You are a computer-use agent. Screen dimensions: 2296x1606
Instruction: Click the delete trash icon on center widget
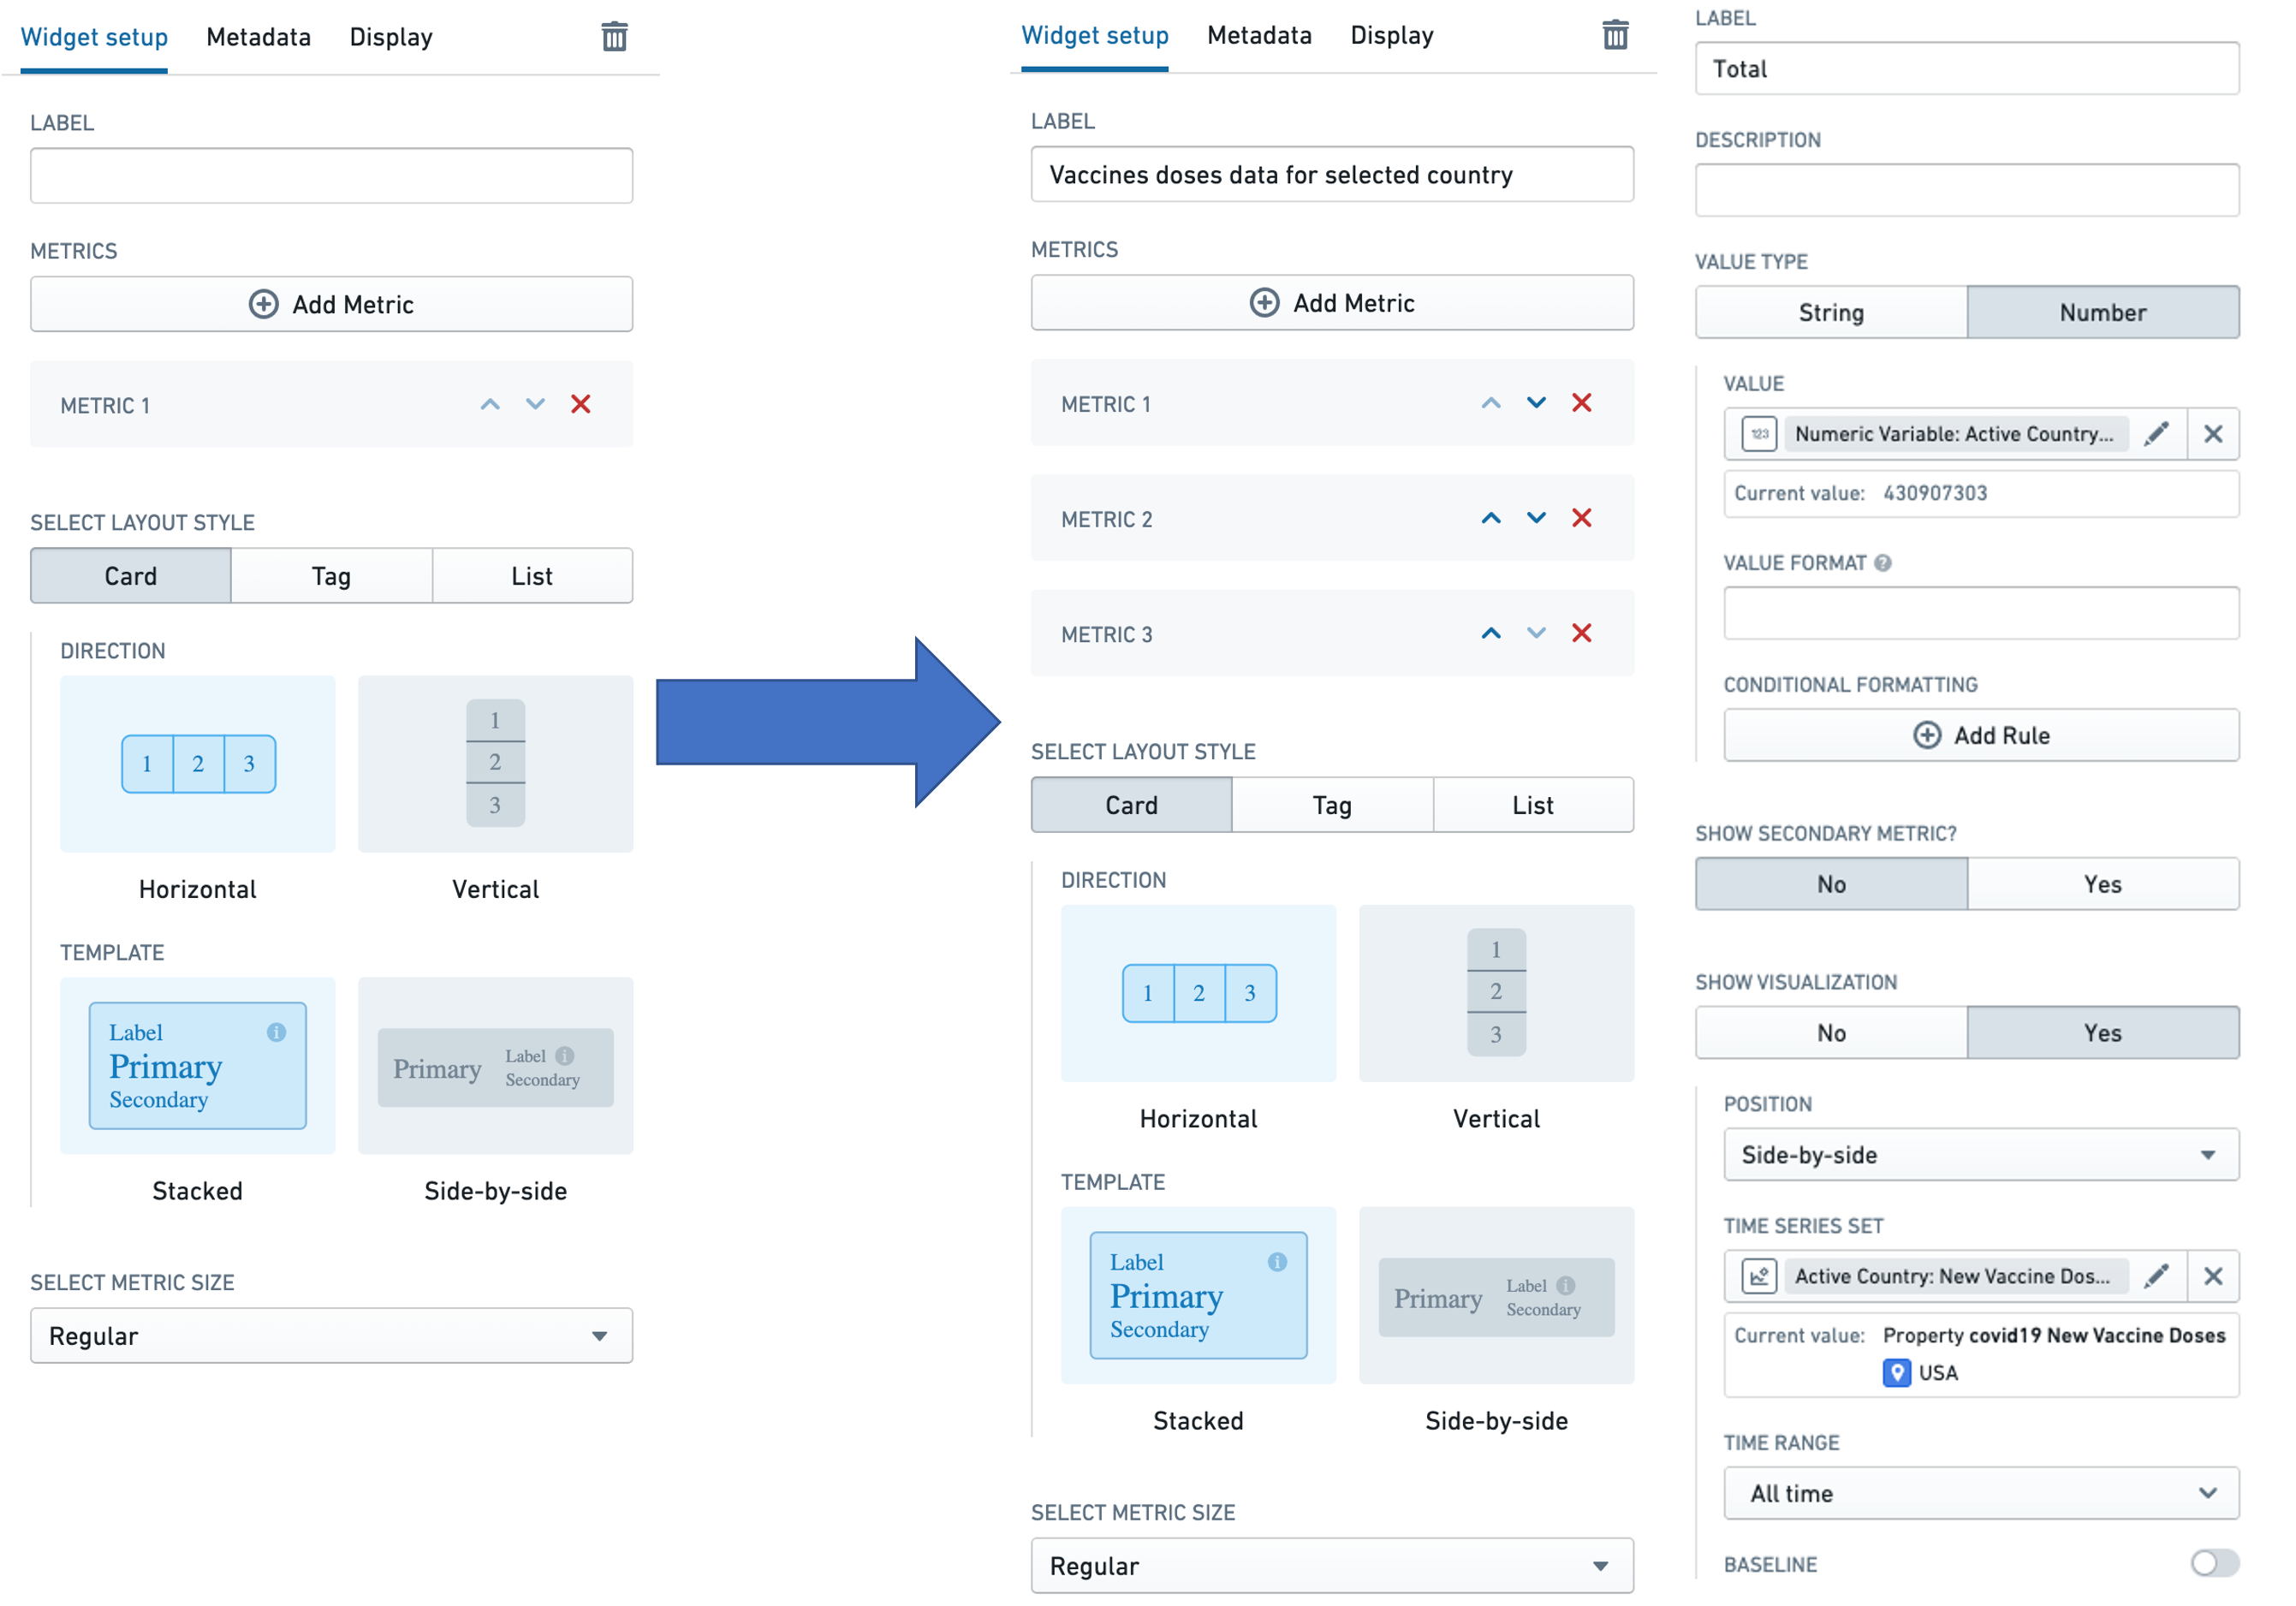click(1614, 35)
